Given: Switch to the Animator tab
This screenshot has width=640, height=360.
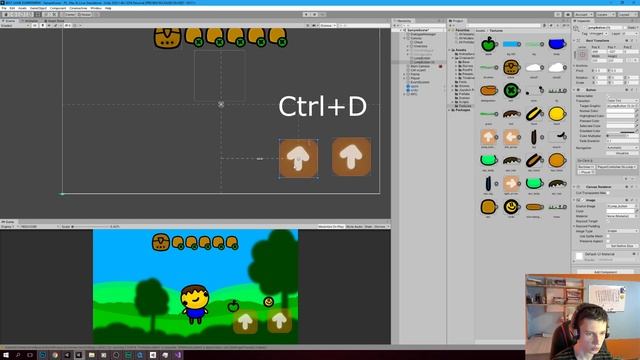Looking at the screenshot, I should coord(30,20).
